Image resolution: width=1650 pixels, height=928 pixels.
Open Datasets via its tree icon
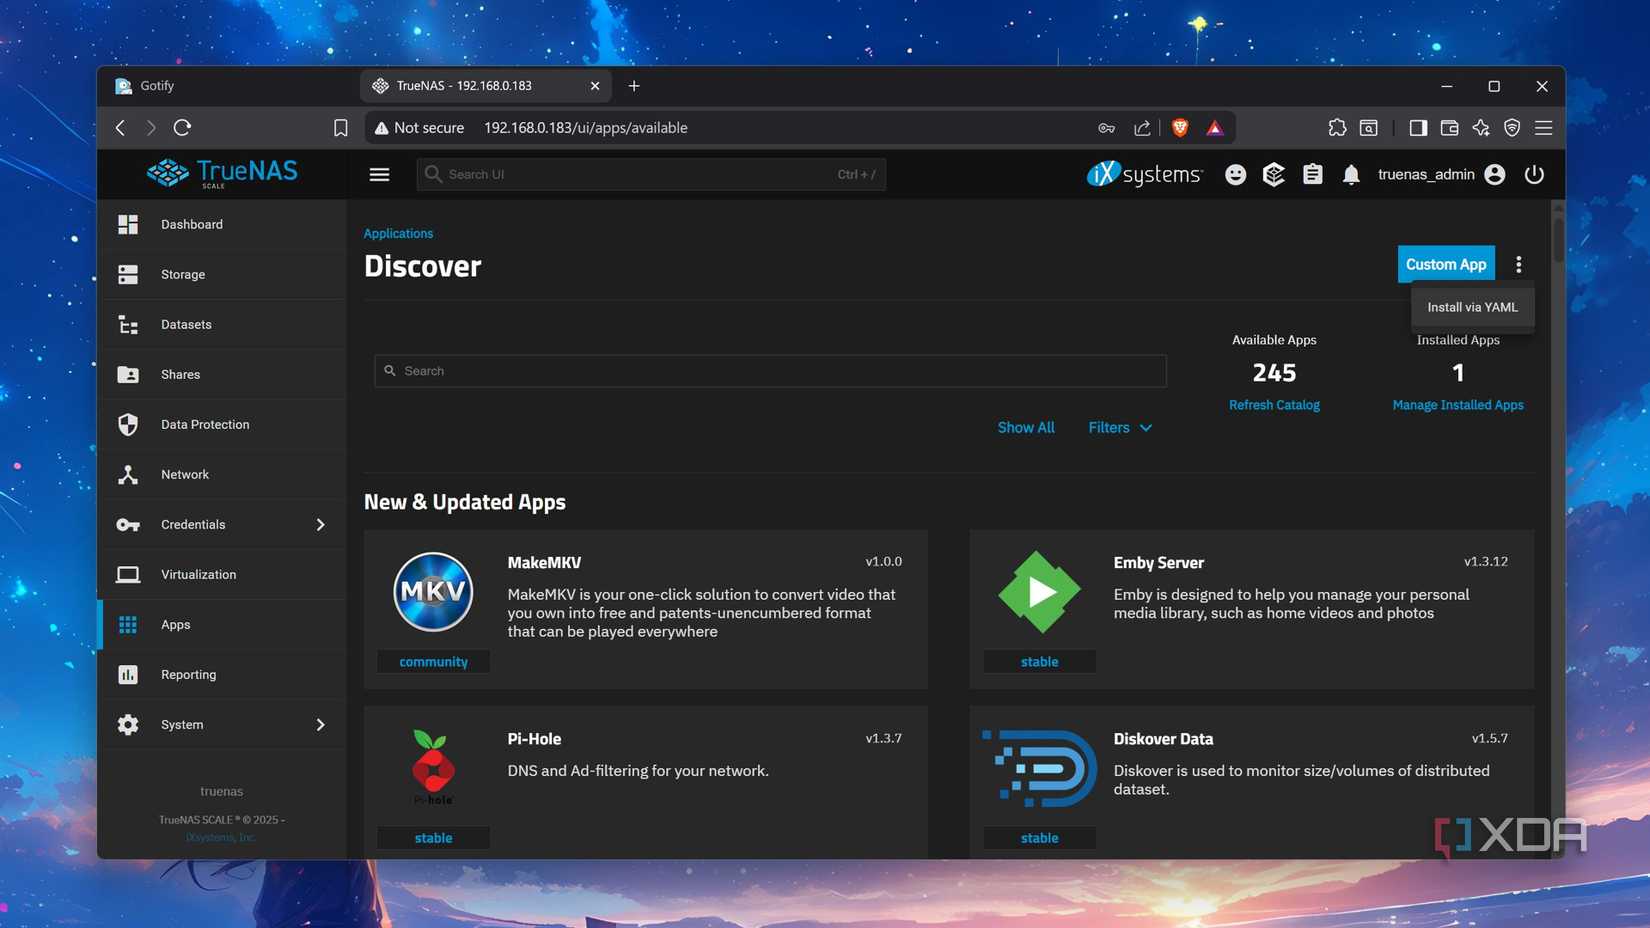point(128,324)
